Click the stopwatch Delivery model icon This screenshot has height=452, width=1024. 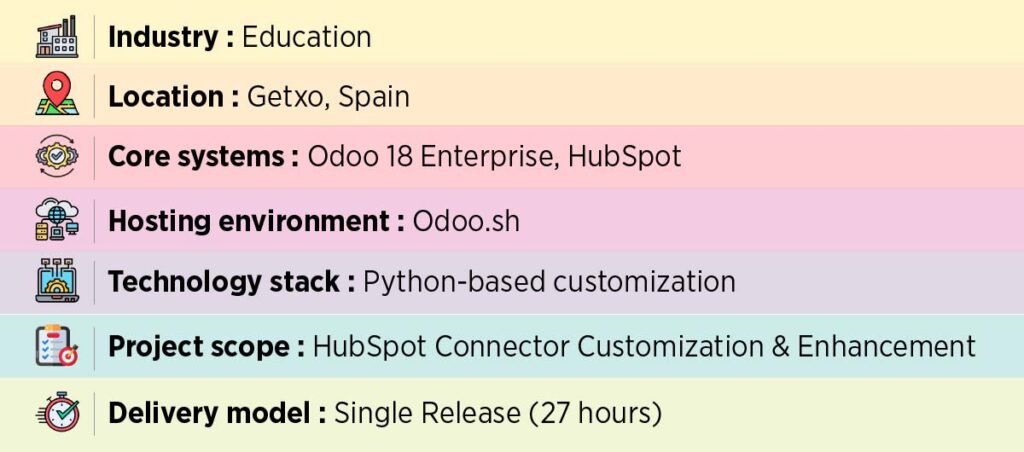(57, 411)
